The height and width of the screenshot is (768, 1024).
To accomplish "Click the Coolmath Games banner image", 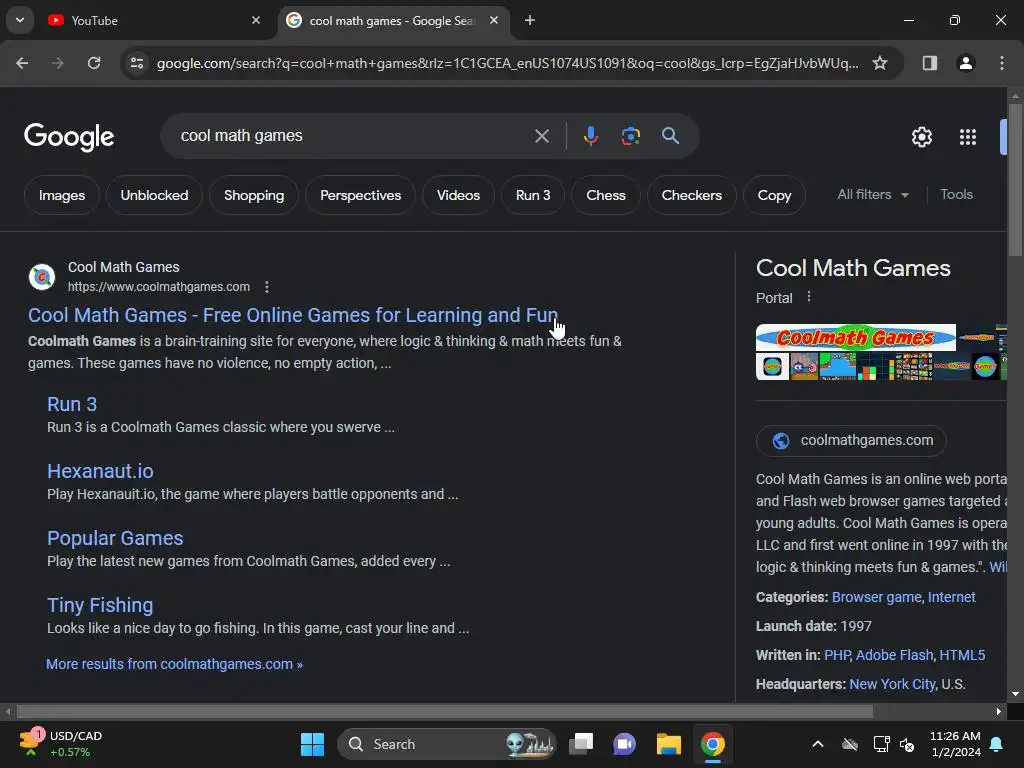I will click(856, 338).
